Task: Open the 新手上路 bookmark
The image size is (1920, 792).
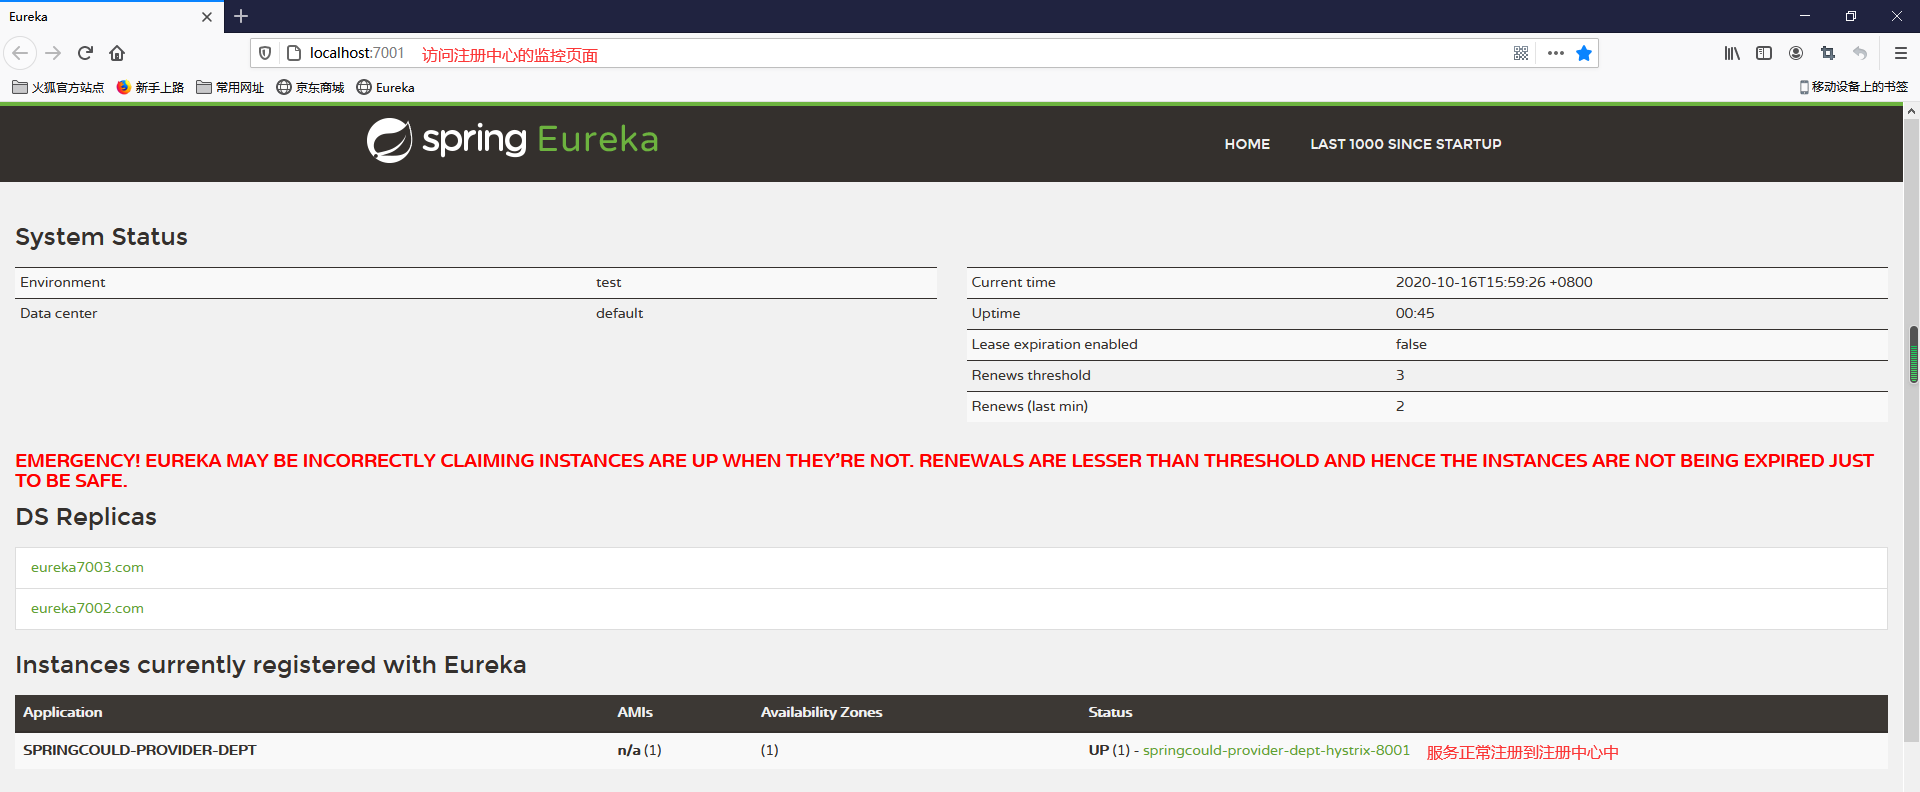Action: click(150, 88)
